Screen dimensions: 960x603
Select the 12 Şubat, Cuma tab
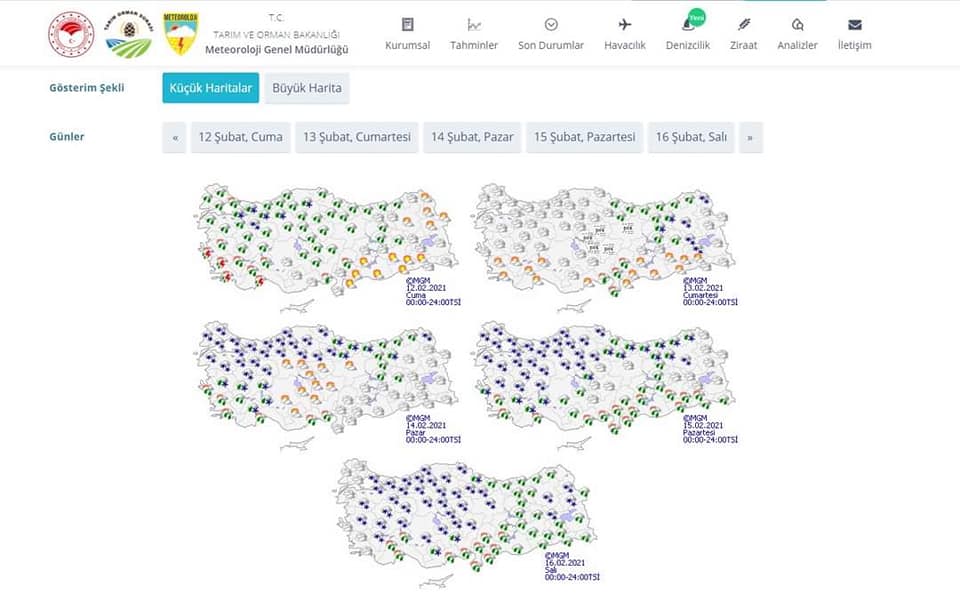click(x=241, y=137)
